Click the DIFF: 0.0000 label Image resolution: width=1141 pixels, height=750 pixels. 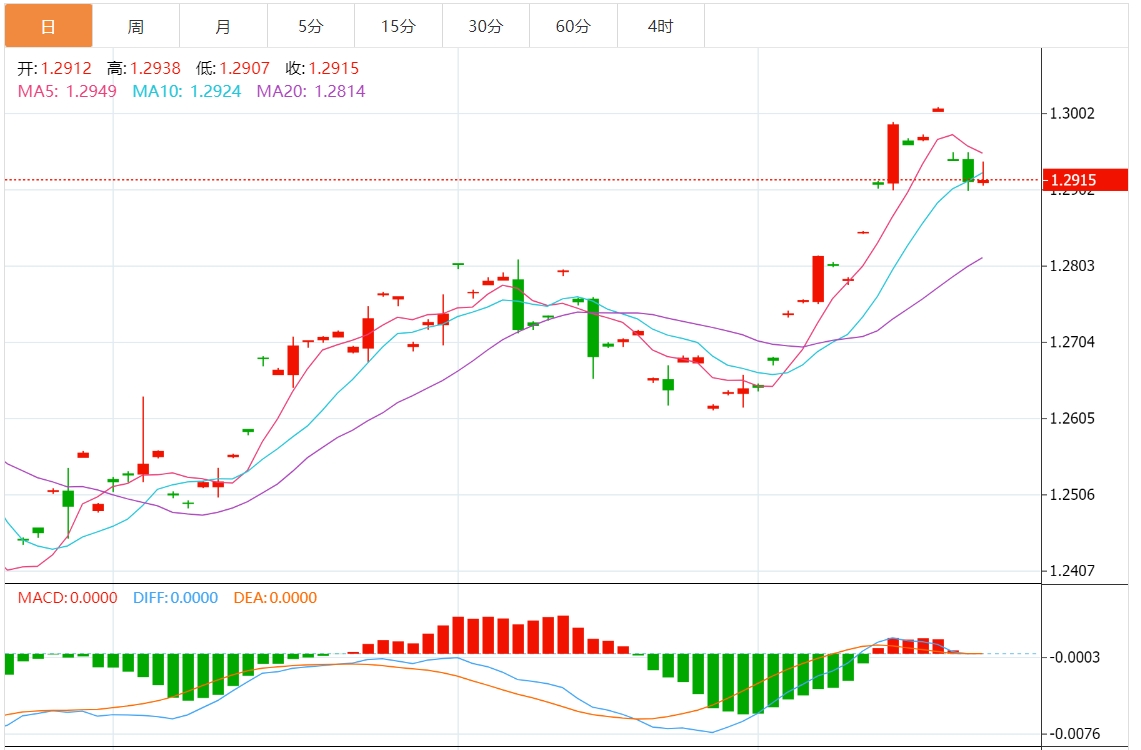click(x=175, y=598)
